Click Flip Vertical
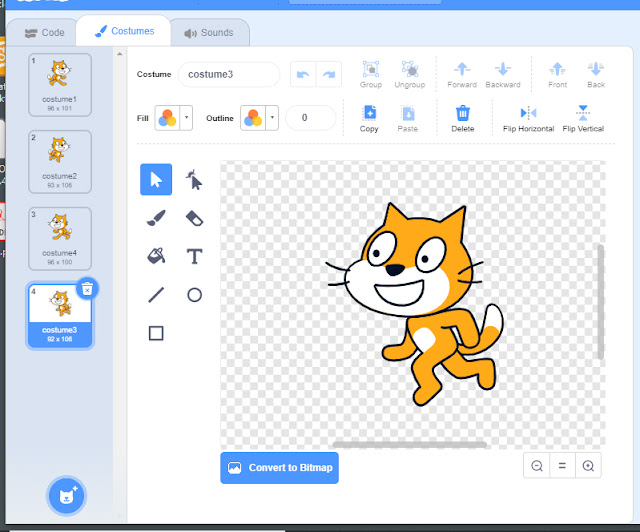 tap(583, 118)
